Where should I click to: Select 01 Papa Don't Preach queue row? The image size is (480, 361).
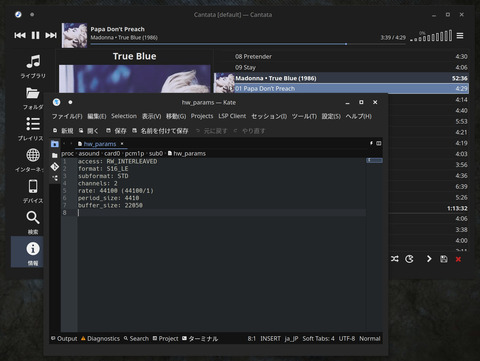(x=341, y=89)
